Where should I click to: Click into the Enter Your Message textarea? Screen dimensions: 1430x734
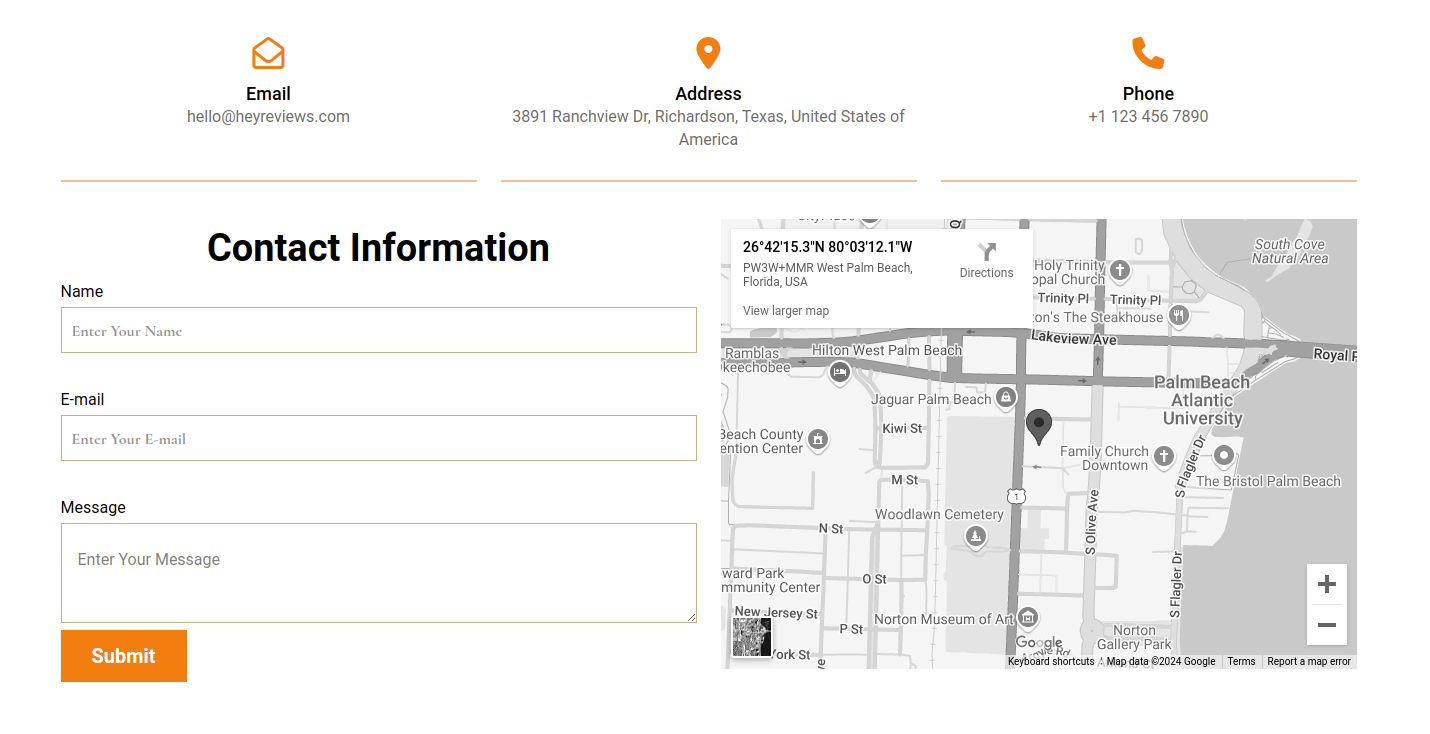pyautogui.click(x=378, y=572)
